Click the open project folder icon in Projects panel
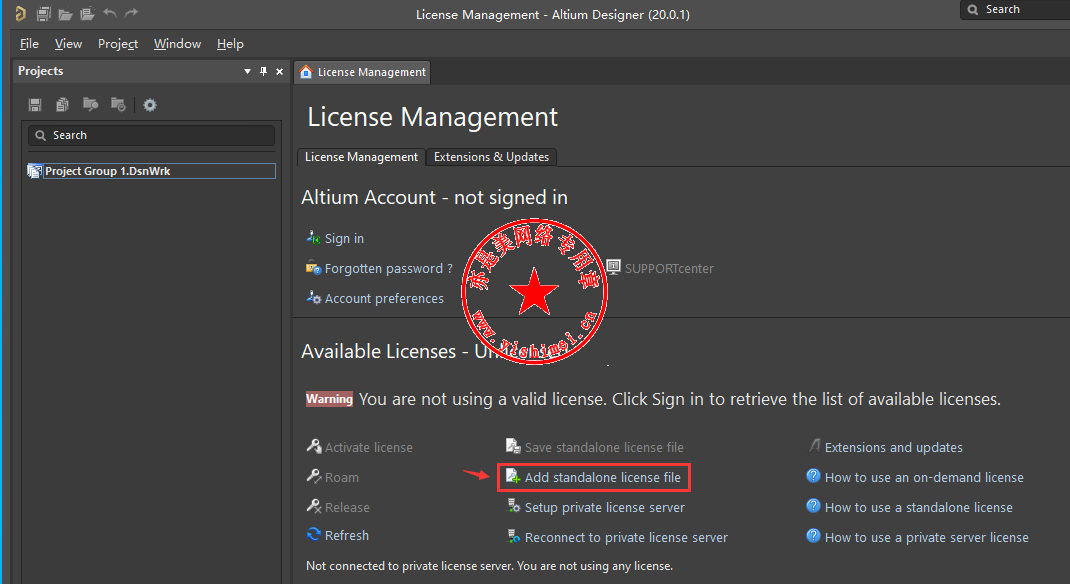This screenshot has height=584, width=1070. pos(90,104)
